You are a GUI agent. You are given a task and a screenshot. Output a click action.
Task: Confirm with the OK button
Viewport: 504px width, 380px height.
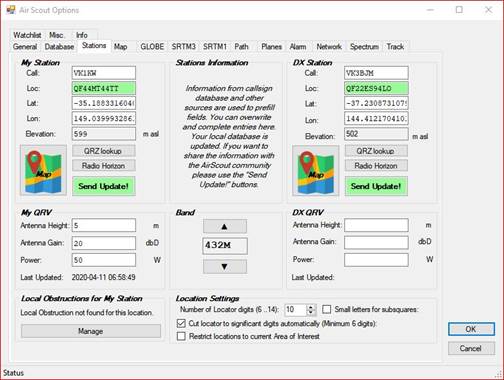471,329
